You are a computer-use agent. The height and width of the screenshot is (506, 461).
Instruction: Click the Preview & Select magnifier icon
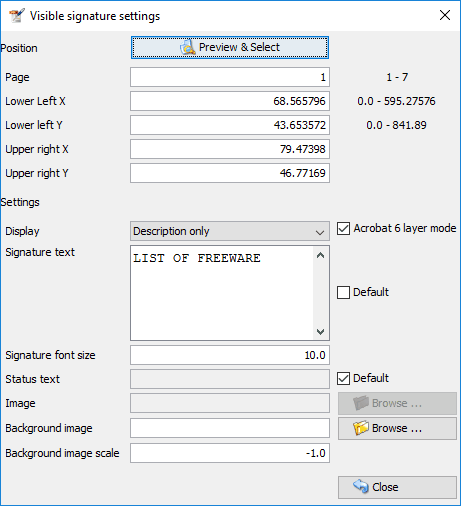(x=188, y=47)
